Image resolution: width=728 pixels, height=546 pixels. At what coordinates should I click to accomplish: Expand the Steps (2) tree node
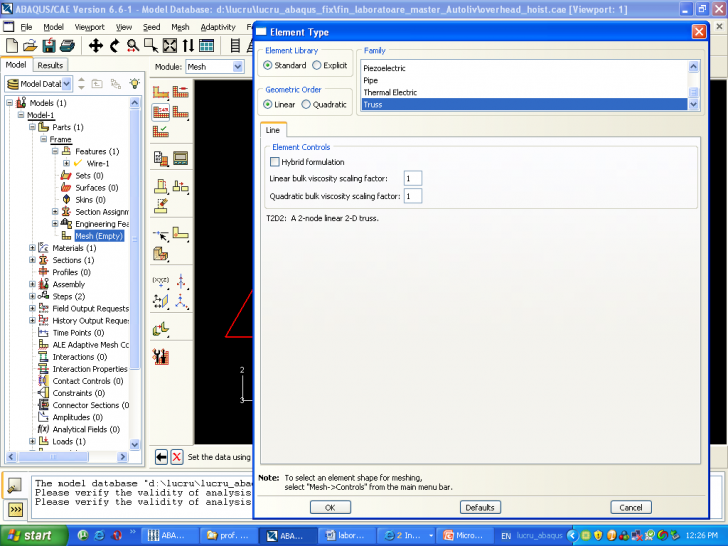(32, 296)
